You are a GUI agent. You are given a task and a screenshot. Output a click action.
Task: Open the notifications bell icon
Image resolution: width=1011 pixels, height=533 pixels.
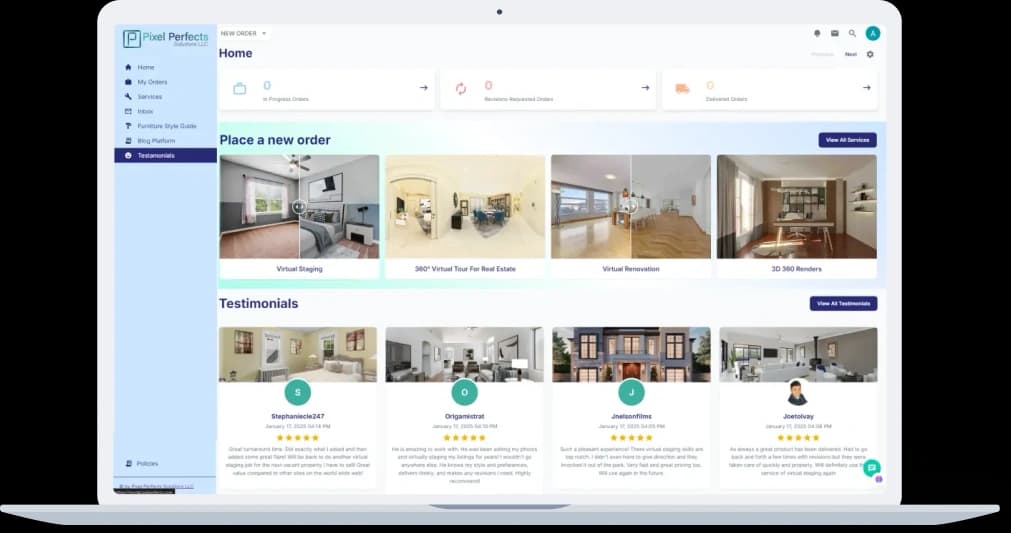[x=817, y=34]
